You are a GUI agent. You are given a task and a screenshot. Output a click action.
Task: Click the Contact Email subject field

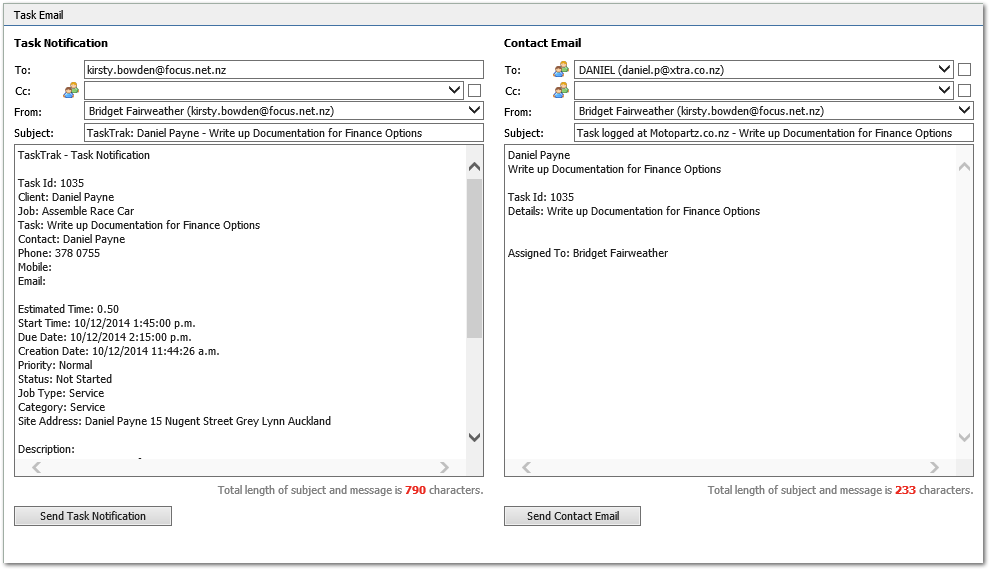click(774, 133)
